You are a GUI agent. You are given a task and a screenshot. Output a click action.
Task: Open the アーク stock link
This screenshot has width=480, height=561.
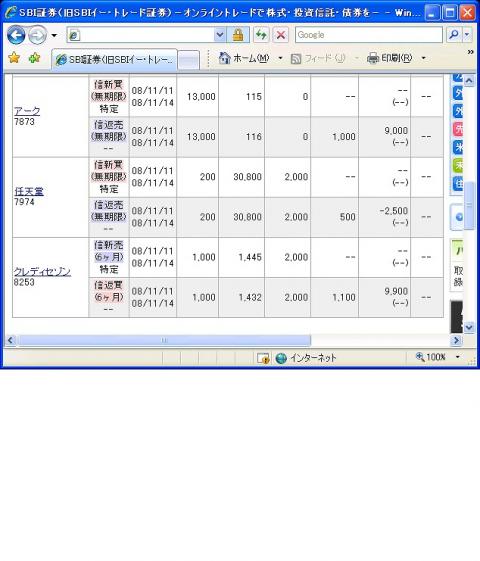pos(27,111)
